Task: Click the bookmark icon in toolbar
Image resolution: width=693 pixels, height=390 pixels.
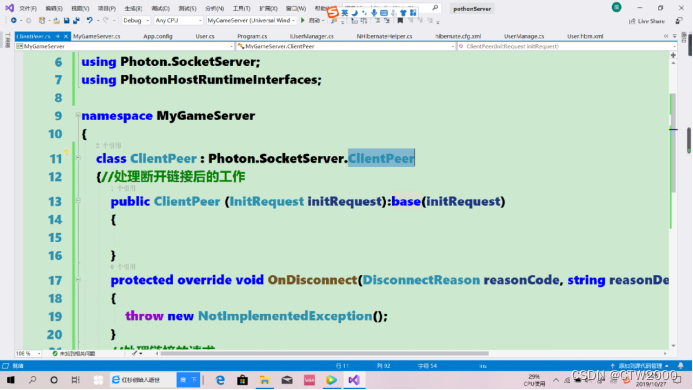Action: [x=400, y=20]
